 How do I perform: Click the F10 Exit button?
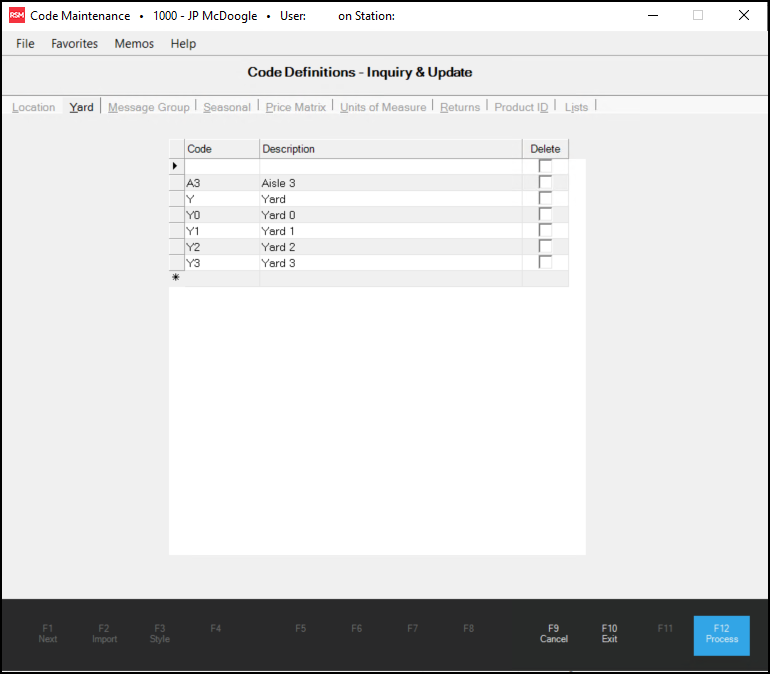[610, 634]
